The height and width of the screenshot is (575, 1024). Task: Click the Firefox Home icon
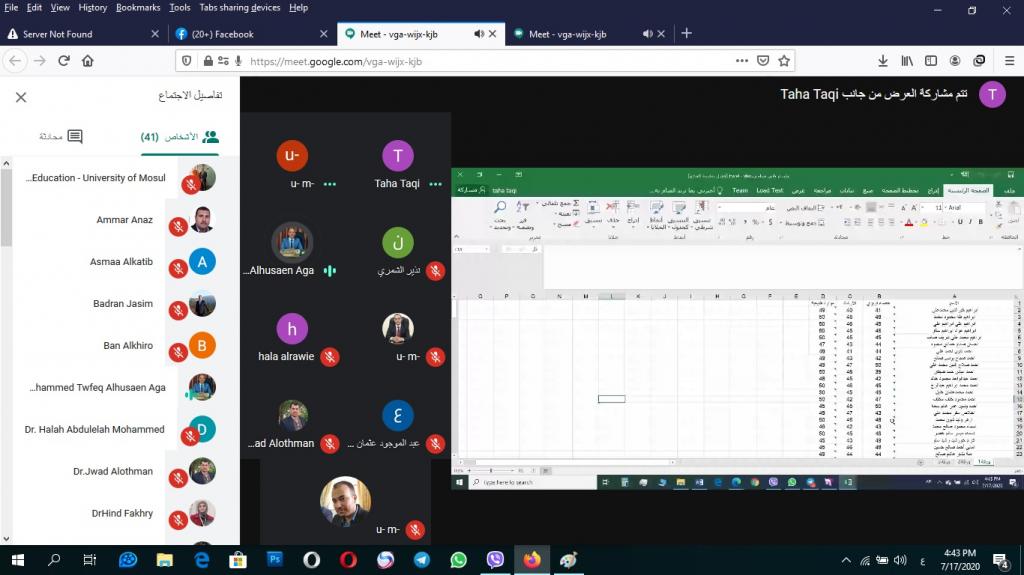pyautogui.click(x=88, y=61)
